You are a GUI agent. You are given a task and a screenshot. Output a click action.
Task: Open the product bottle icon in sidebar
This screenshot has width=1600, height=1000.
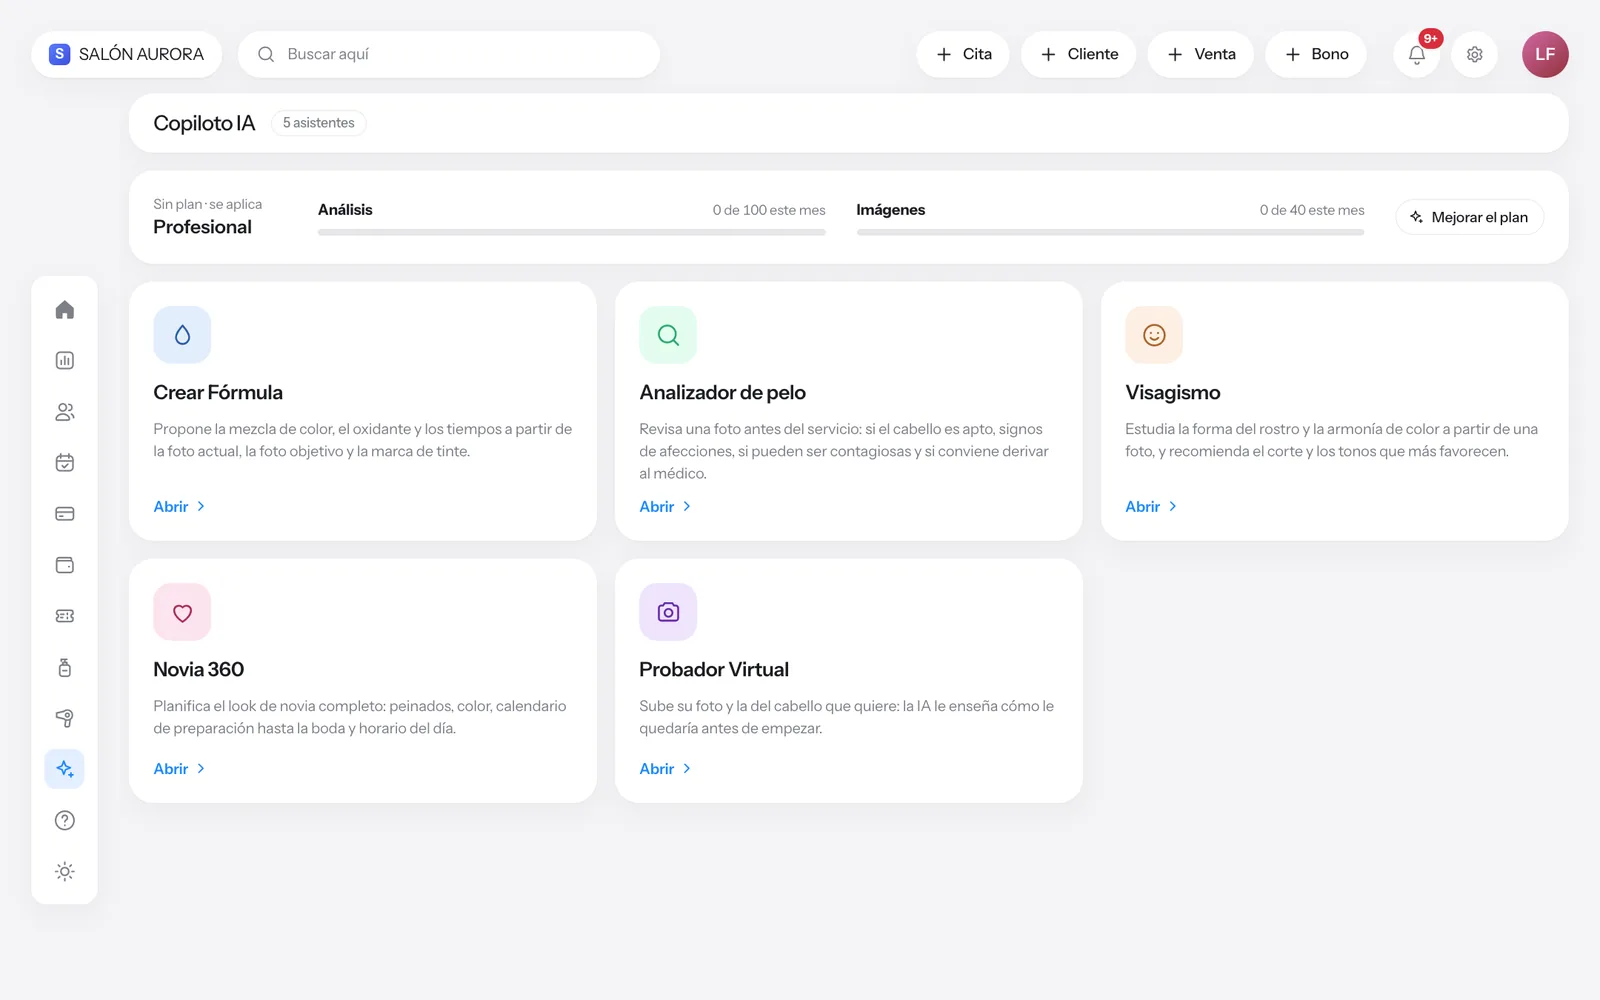tap(65, 667)
